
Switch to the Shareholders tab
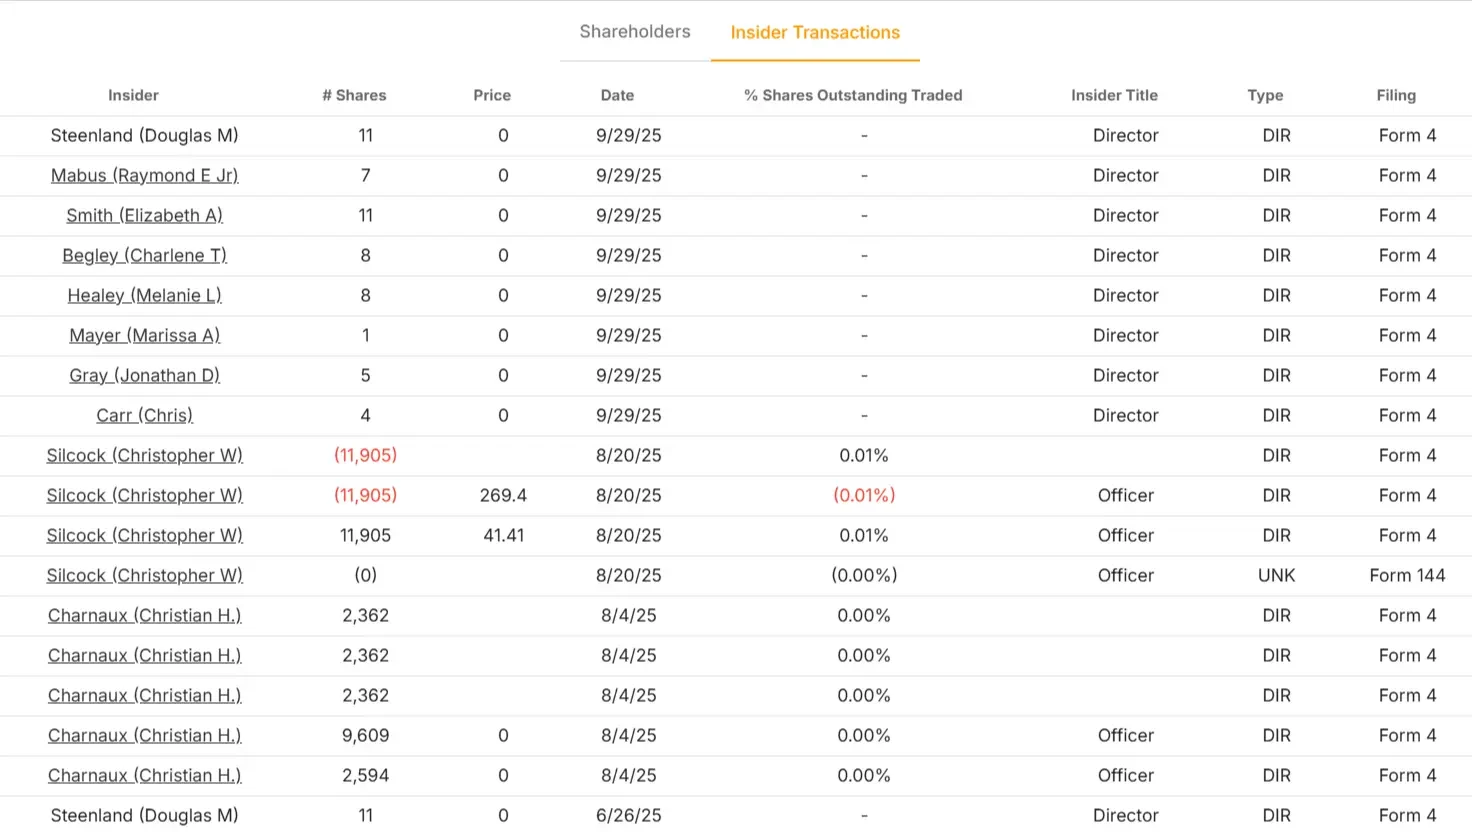[634, 31]
